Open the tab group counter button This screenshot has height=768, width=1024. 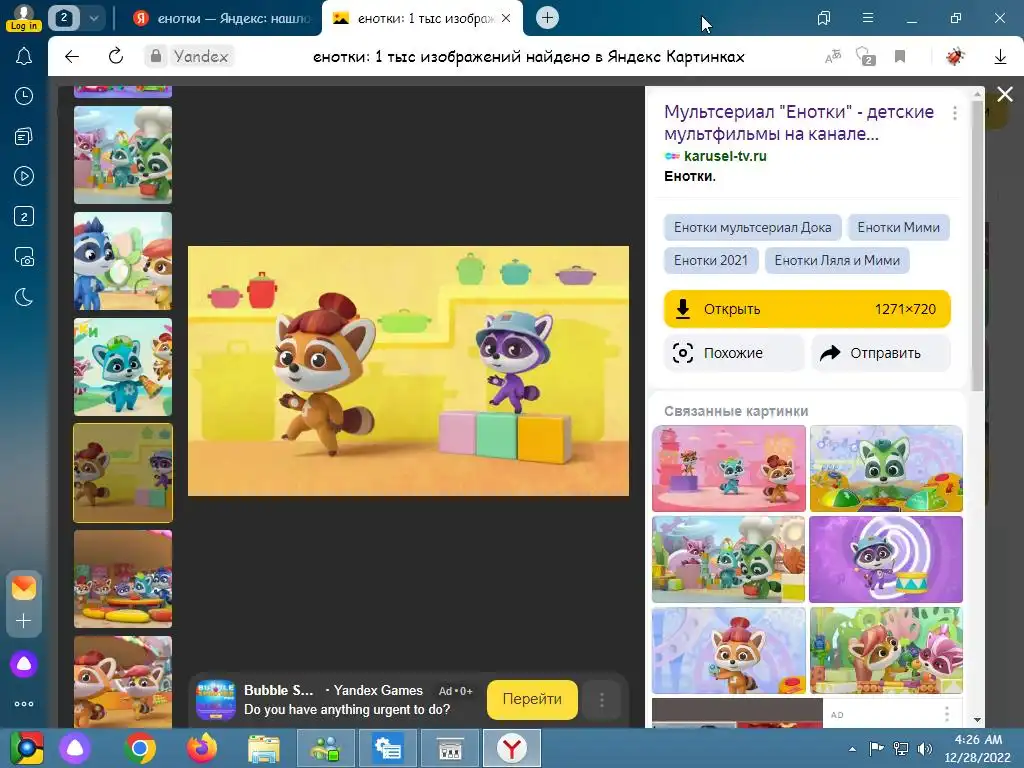tap(64, 18)
